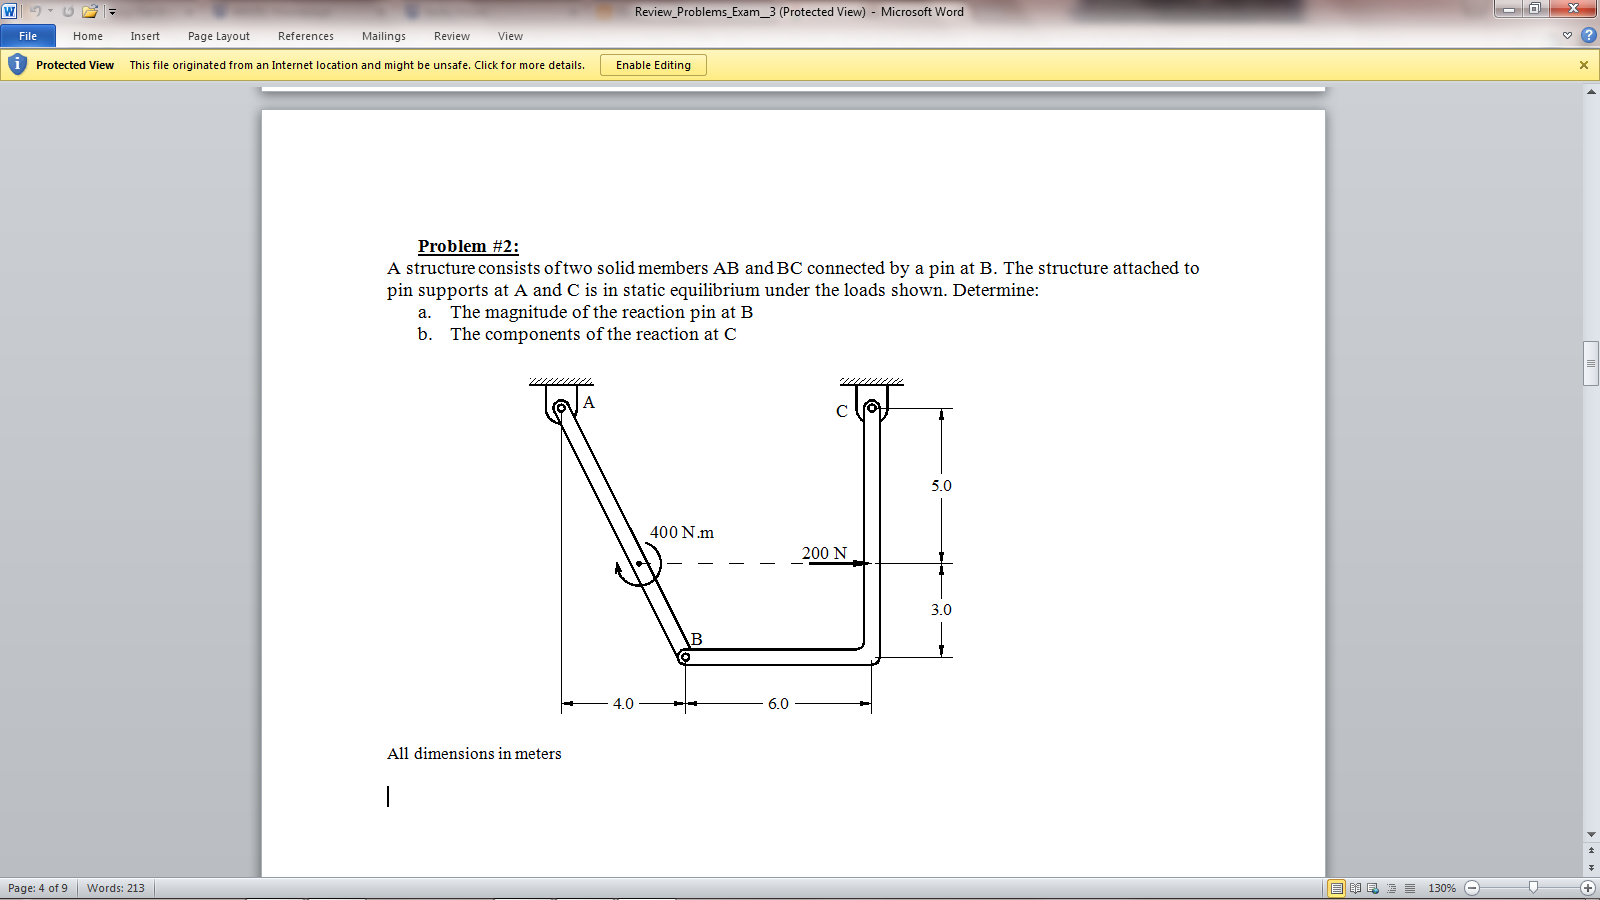Select Print Layout view in status bar

tap(1336, 888)
